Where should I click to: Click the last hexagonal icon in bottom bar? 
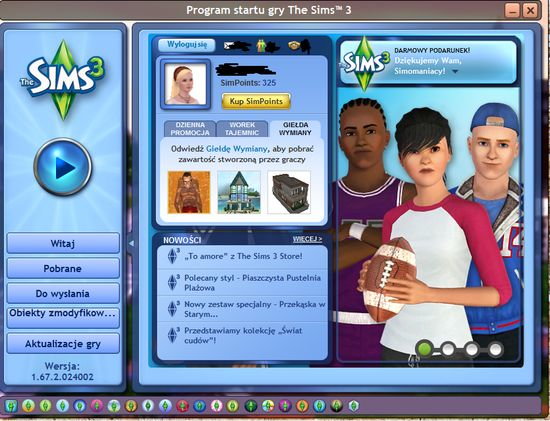[354, 406]
